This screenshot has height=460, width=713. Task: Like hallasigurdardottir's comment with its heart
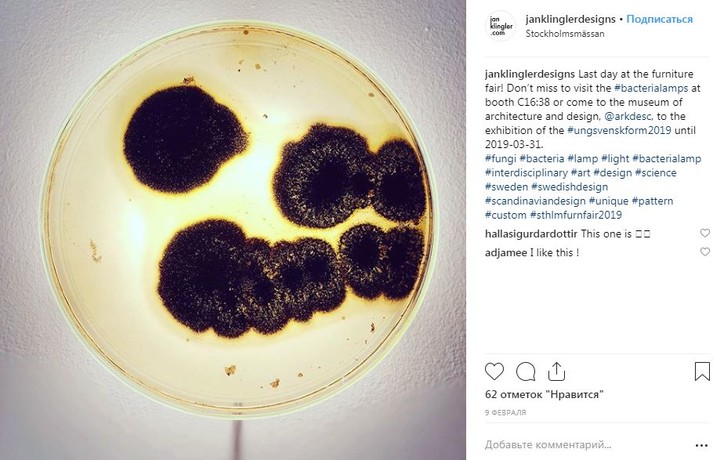(704, 233)
